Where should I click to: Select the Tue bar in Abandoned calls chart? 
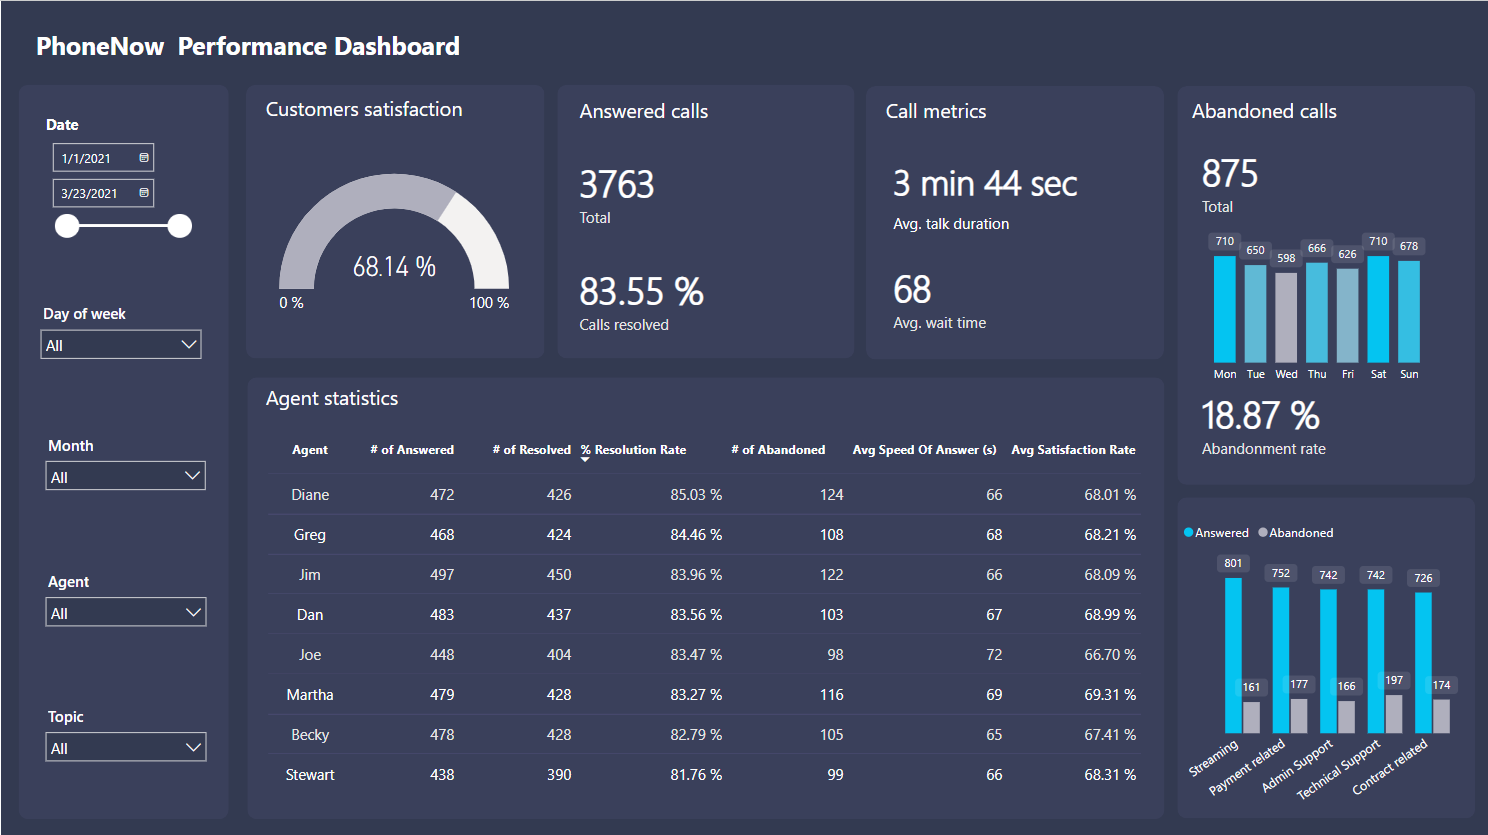click(1256, 313)
